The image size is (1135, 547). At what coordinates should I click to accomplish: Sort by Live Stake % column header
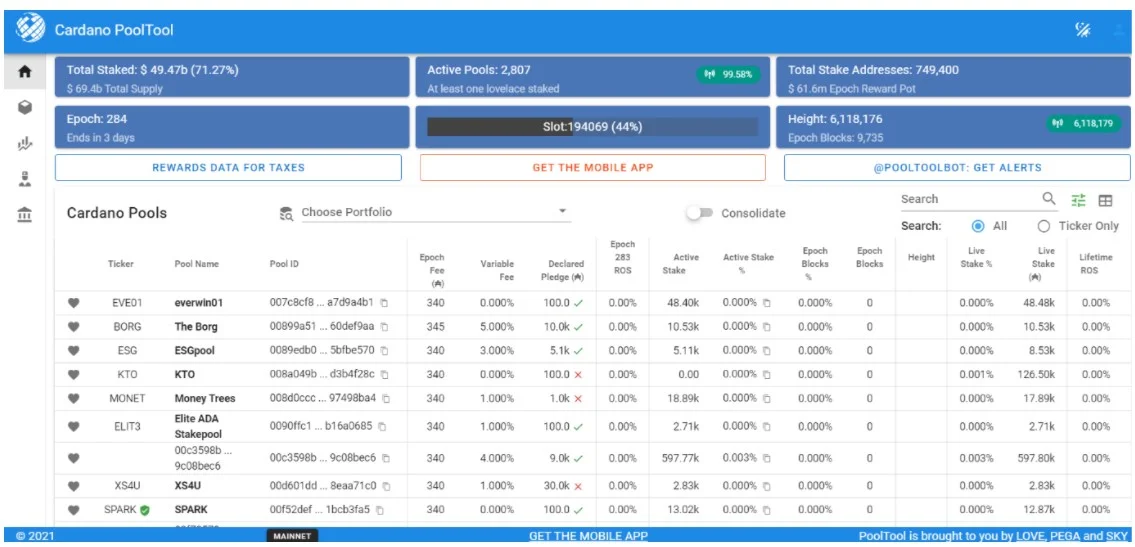pyautogui.click(x=976, y=258)
